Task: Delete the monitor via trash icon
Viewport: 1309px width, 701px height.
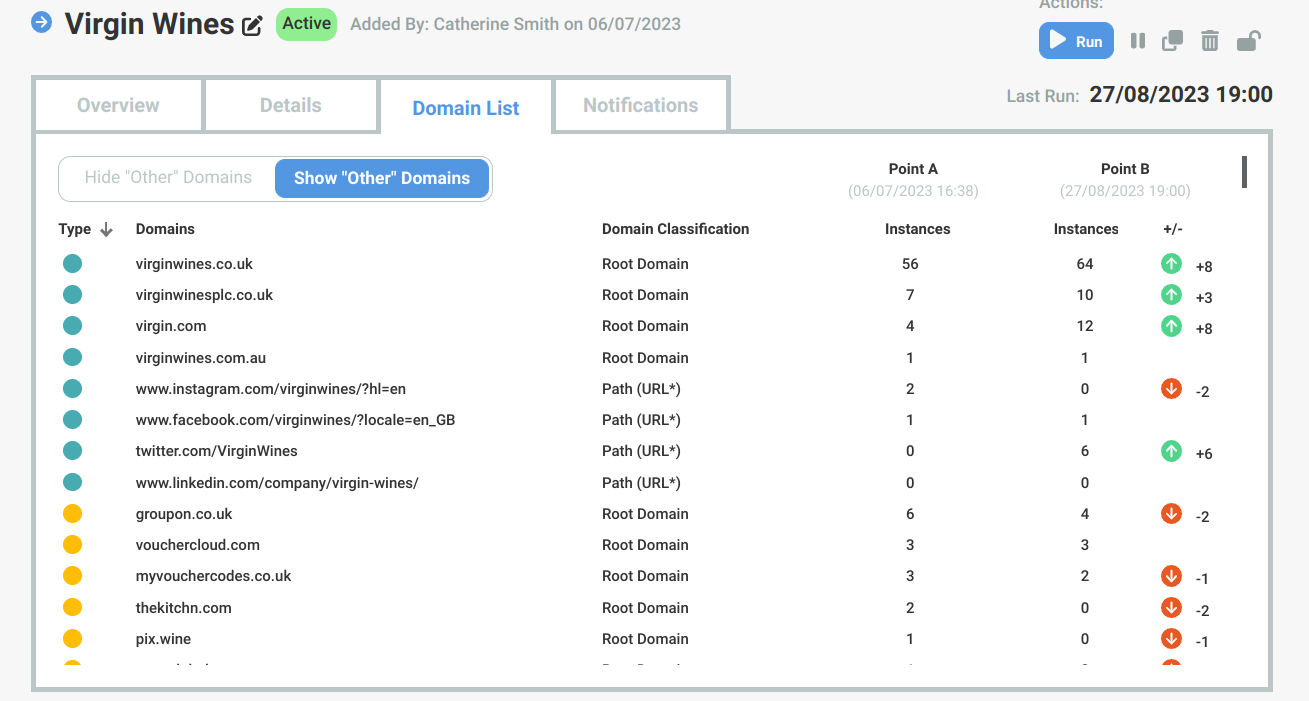Action: (x=1210, y=41)
